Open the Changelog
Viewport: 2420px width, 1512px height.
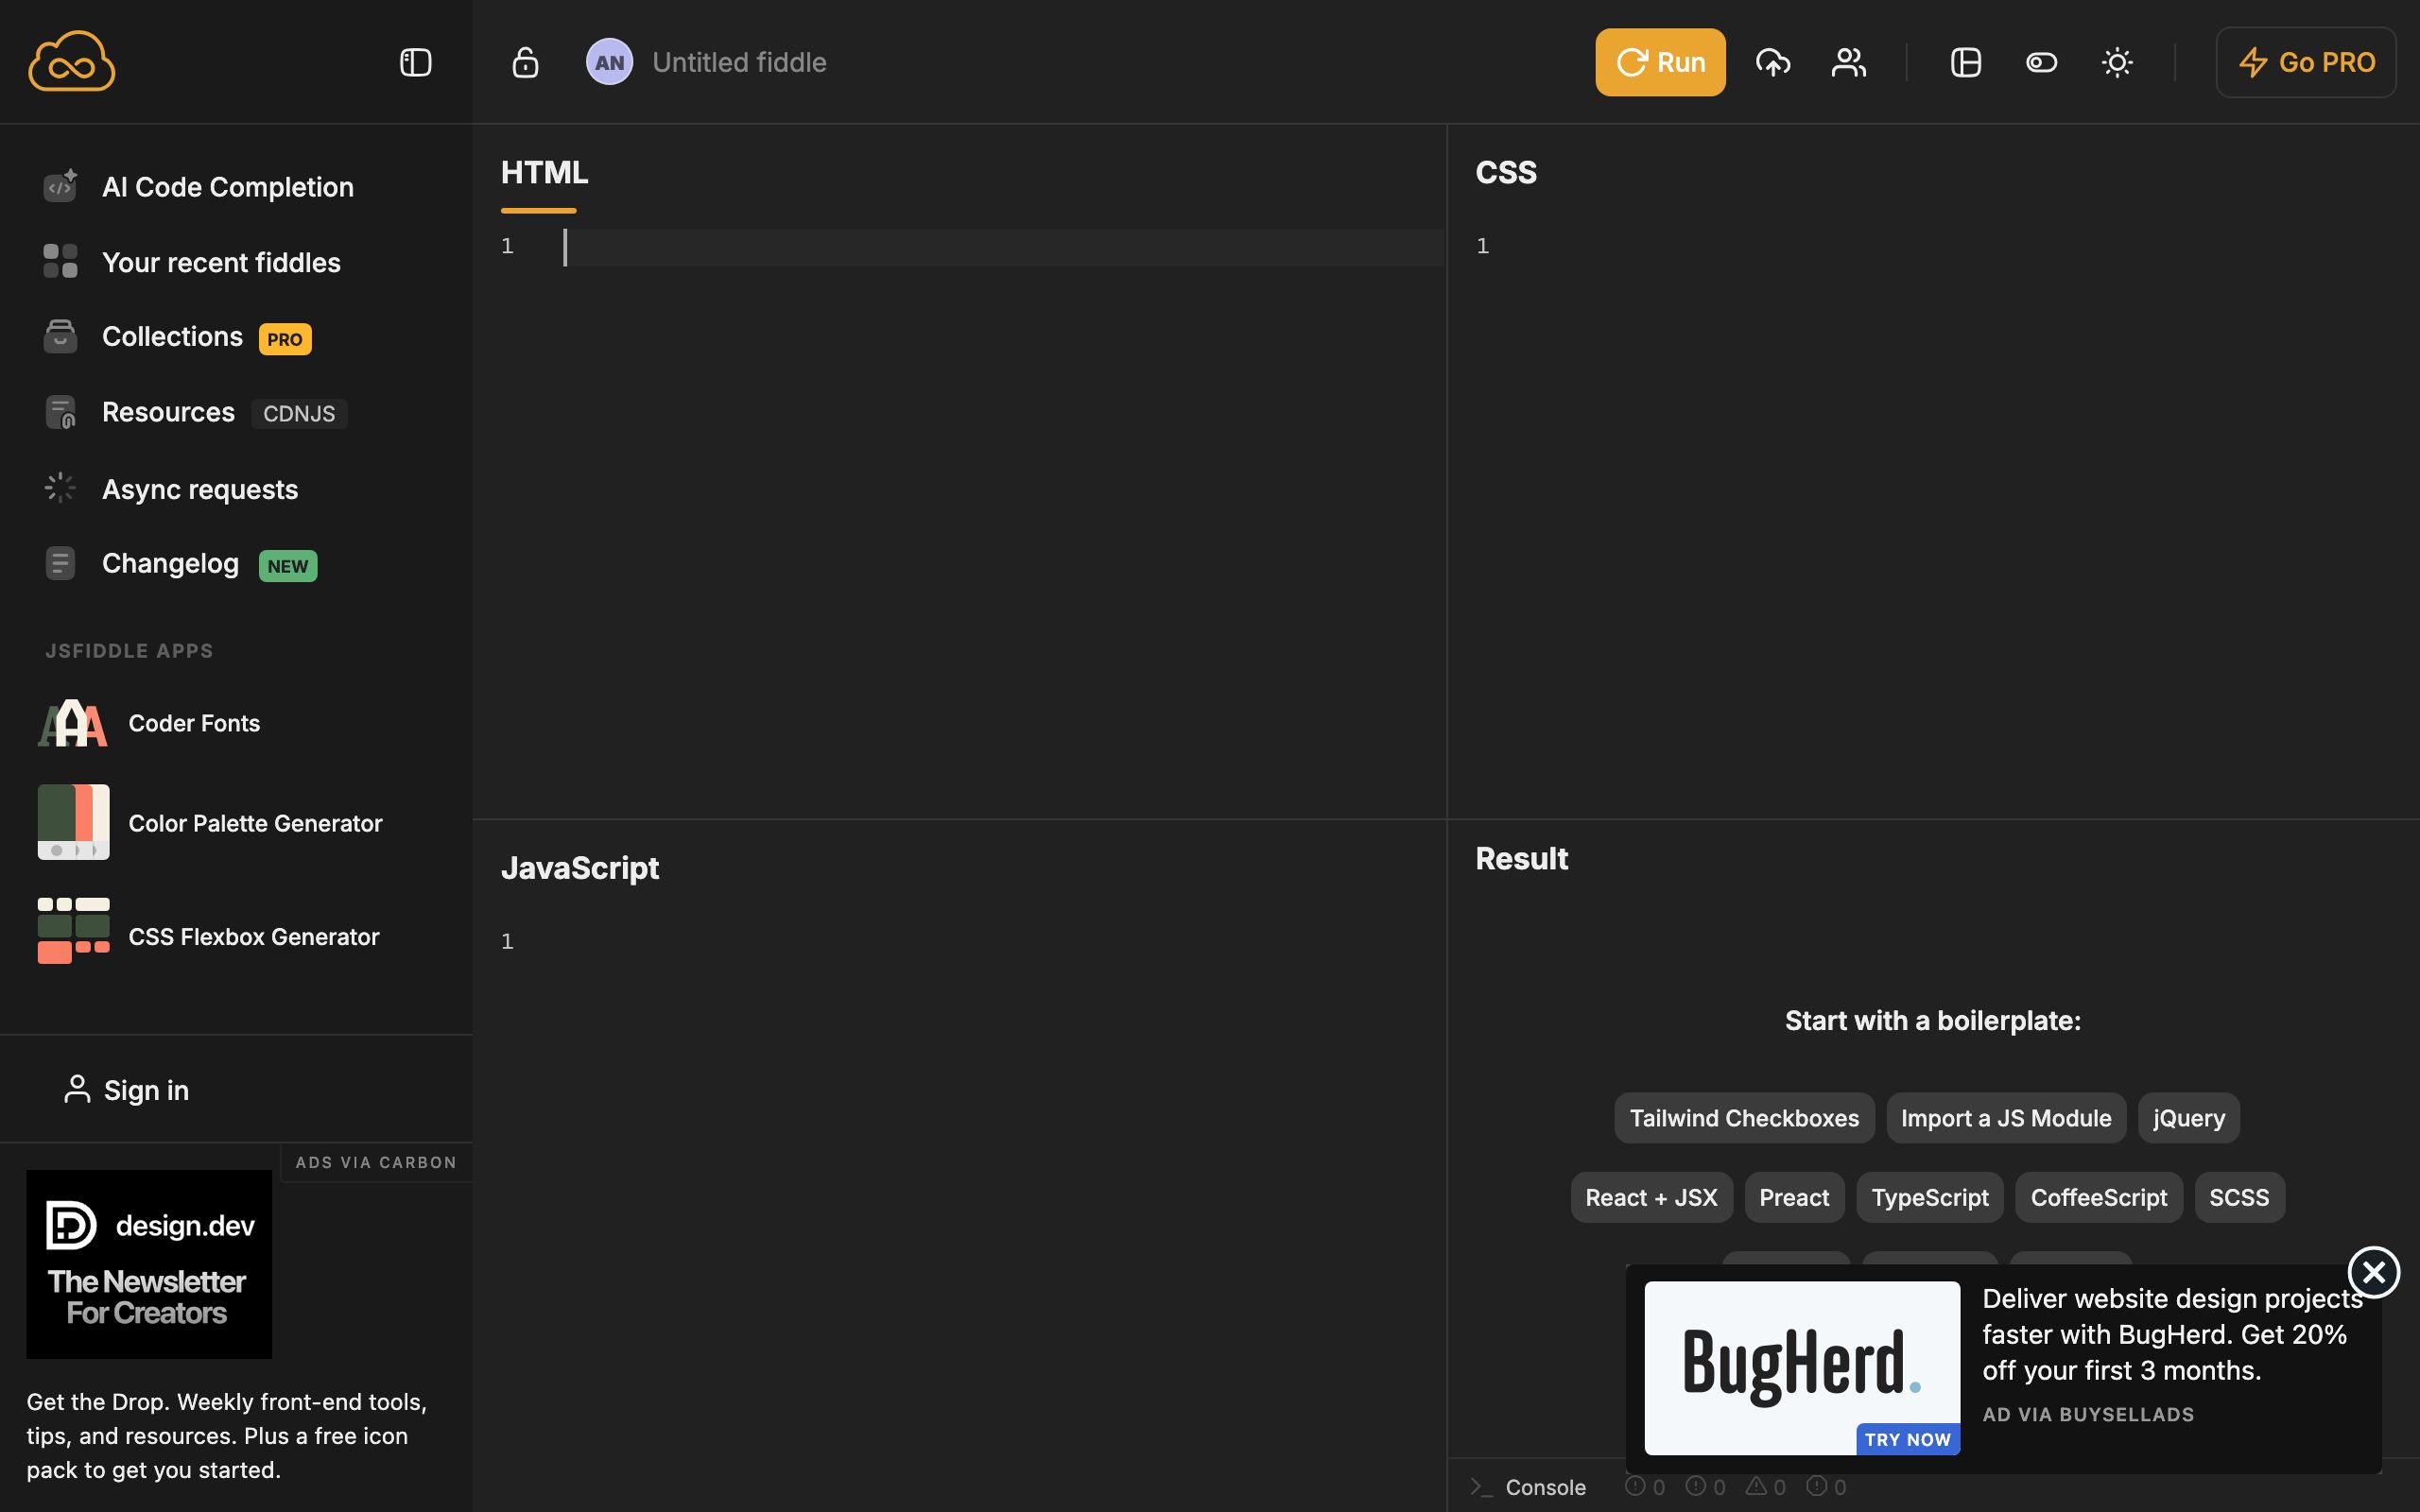point(180,564)
